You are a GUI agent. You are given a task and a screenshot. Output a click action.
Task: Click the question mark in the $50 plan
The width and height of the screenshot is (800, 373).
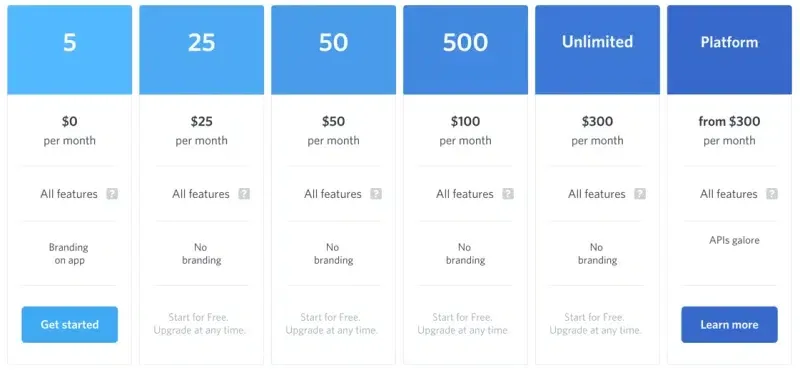[x=376, y=194]
